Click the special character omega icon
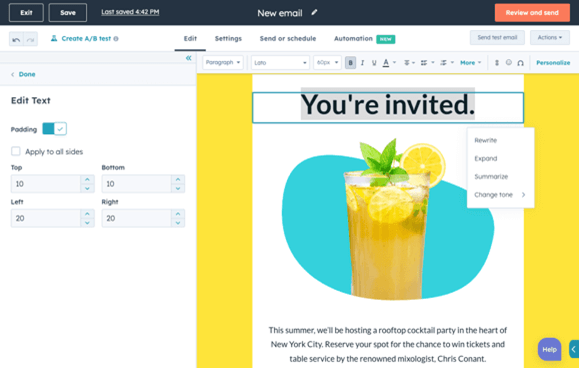 point(520,63)
